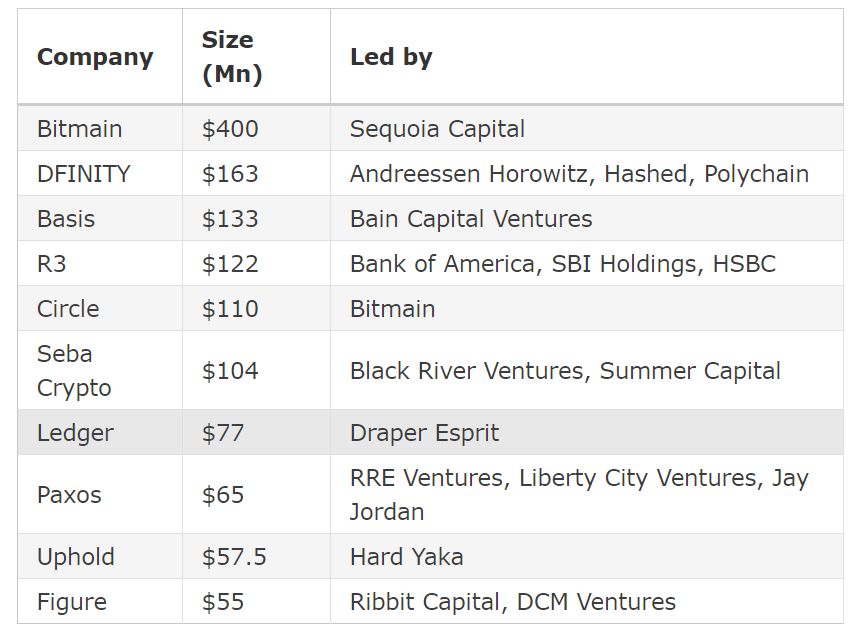Screen dimensions: 859x643
Task: Click the R3 company cell
Action: click(x=52, y=264)
